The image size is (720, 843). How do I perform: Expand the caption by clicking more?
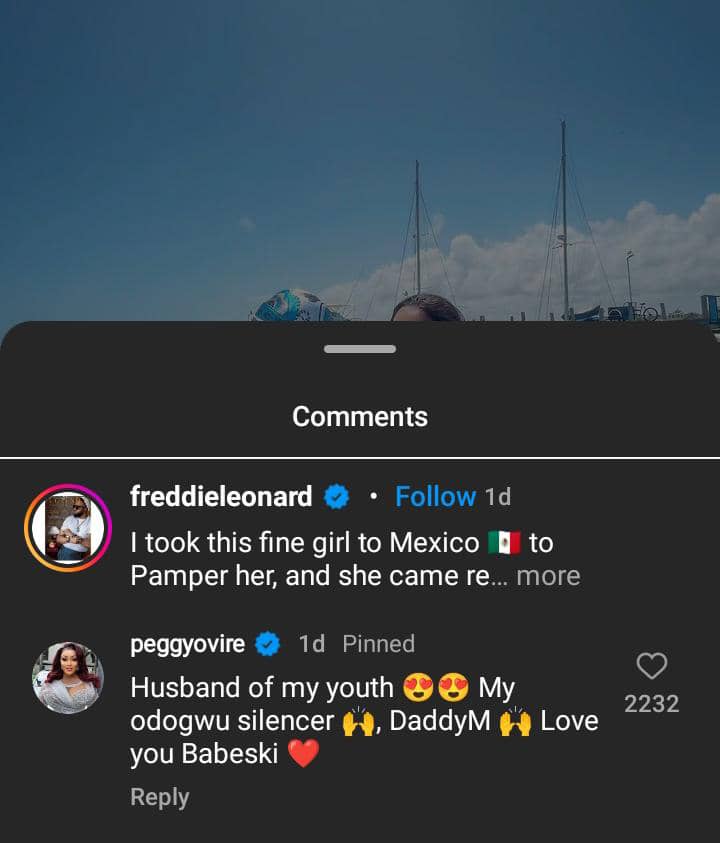(548, 575)
